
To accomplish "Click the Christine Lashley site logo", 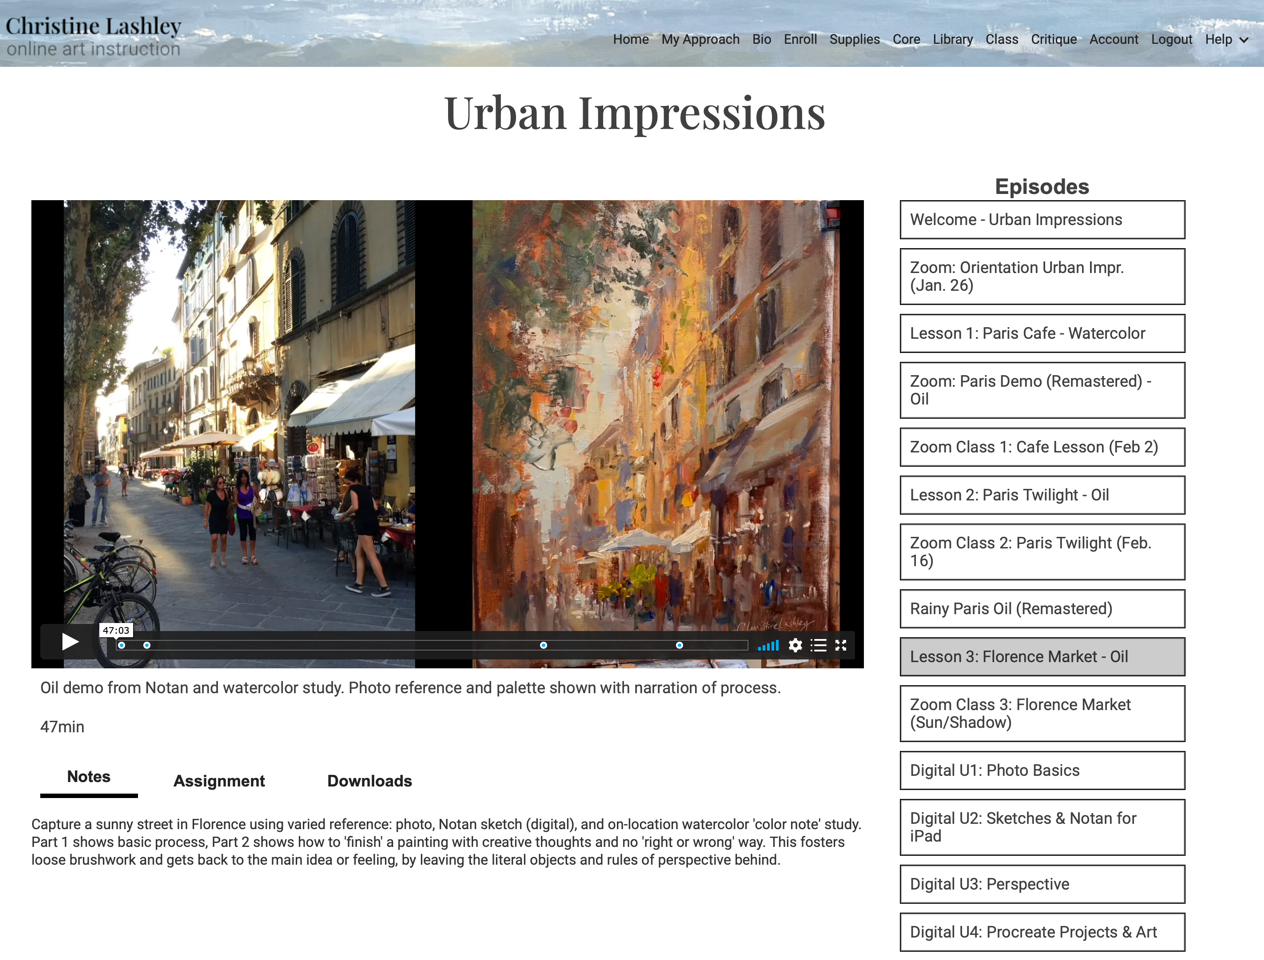I will [94, 36].
